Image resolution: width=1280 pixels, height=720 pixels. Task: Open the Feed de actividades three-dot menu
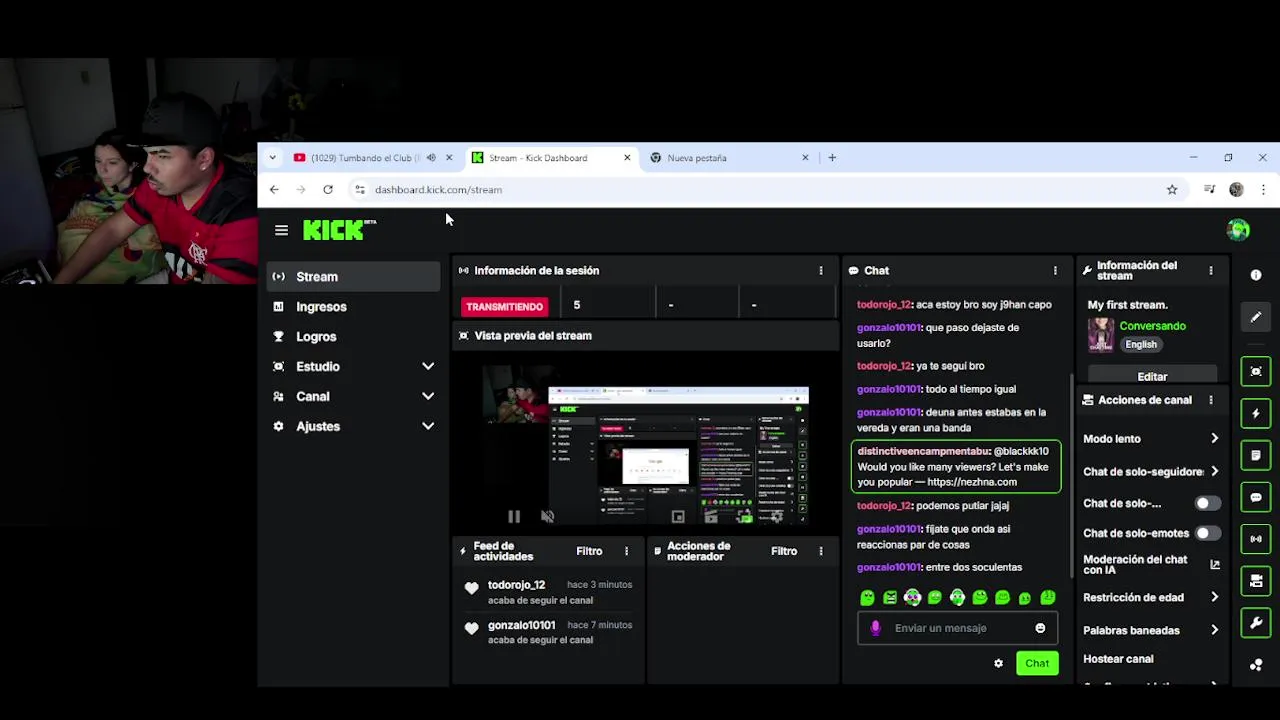[627, 551]
